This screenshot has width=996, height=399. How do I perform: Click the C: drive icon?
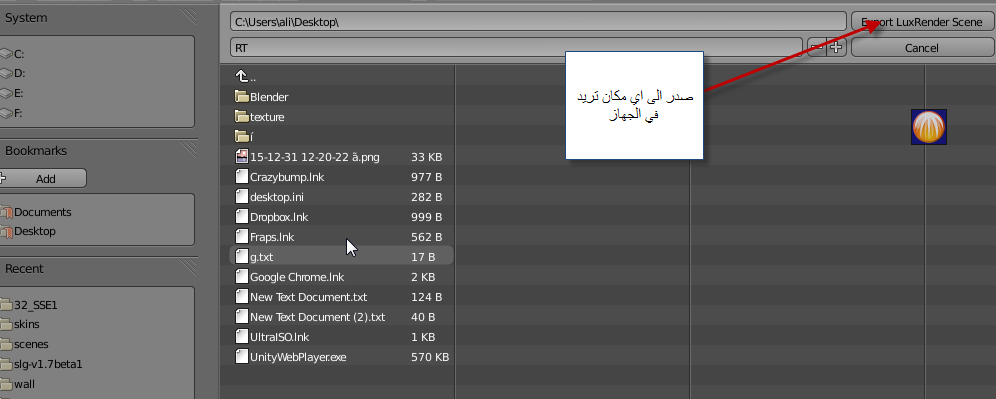click(7, 54)
